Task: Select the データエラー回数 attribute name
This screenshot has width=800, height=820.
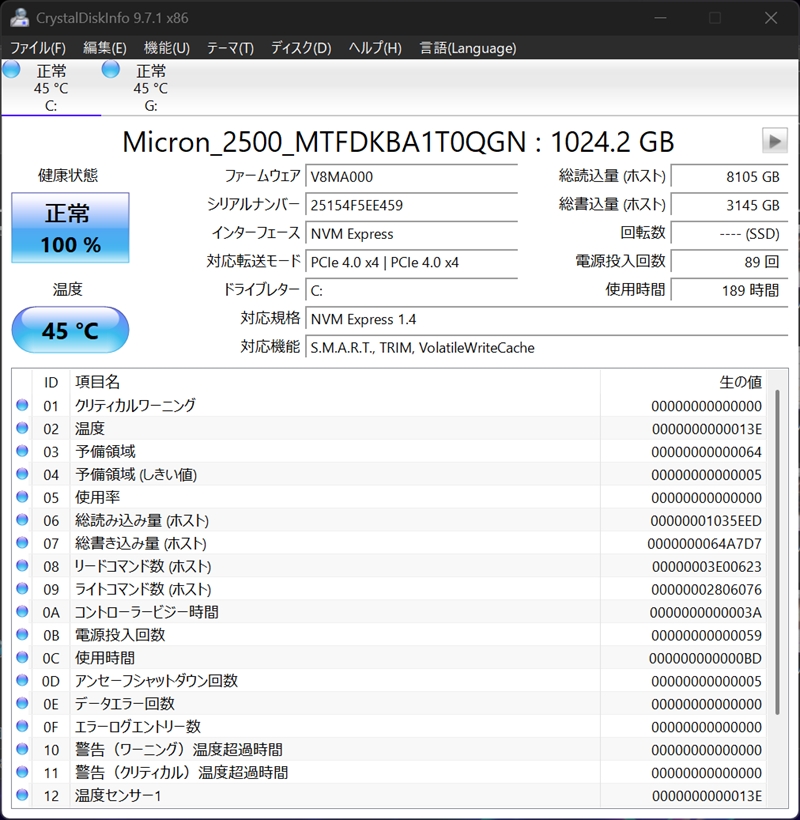Action: [124, 704]
